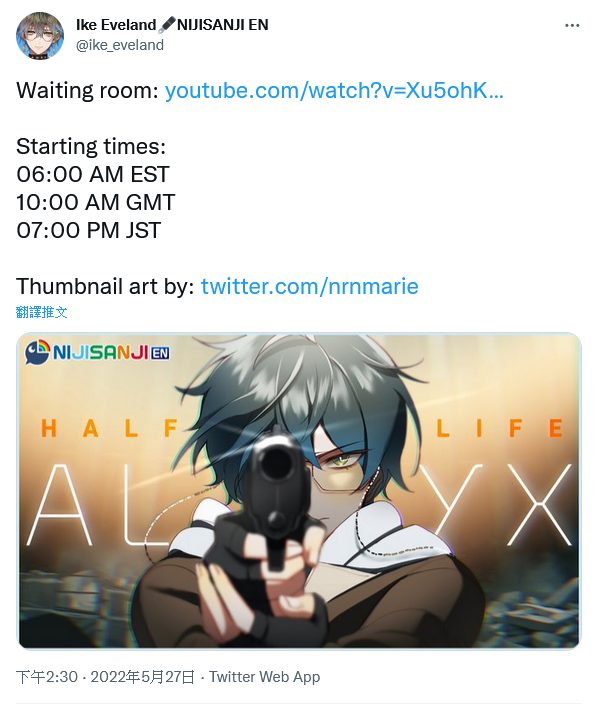This screenshot has height=704, width=598.
Task: Click the Twitter Web App source label
Action: click(264, 677)
